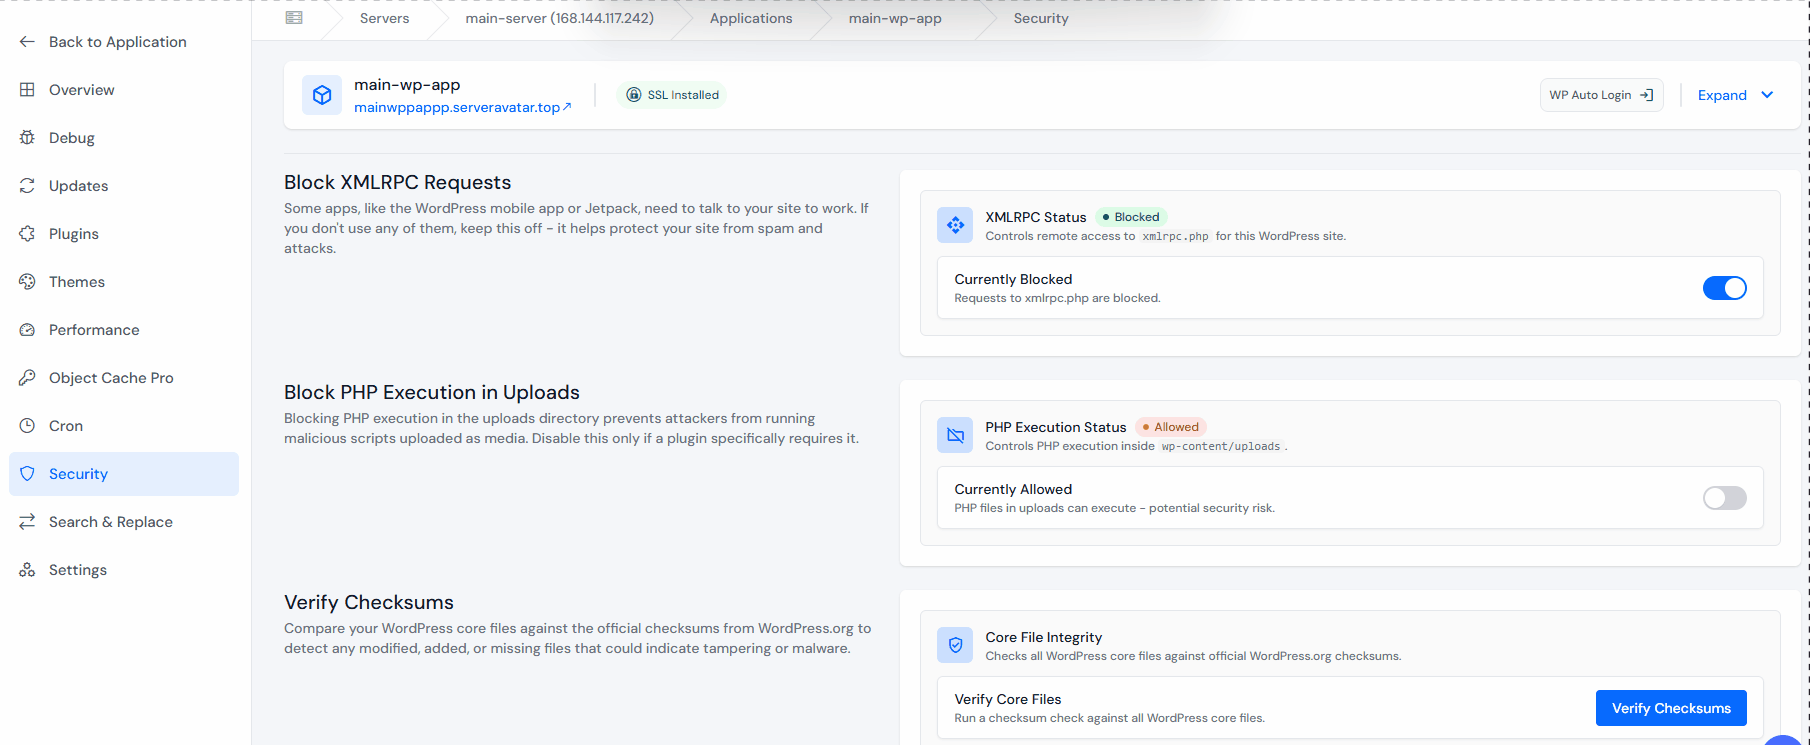Click main-wp-app in the breadcrumb
The image size is (1810, 745).
click(895, 18)
